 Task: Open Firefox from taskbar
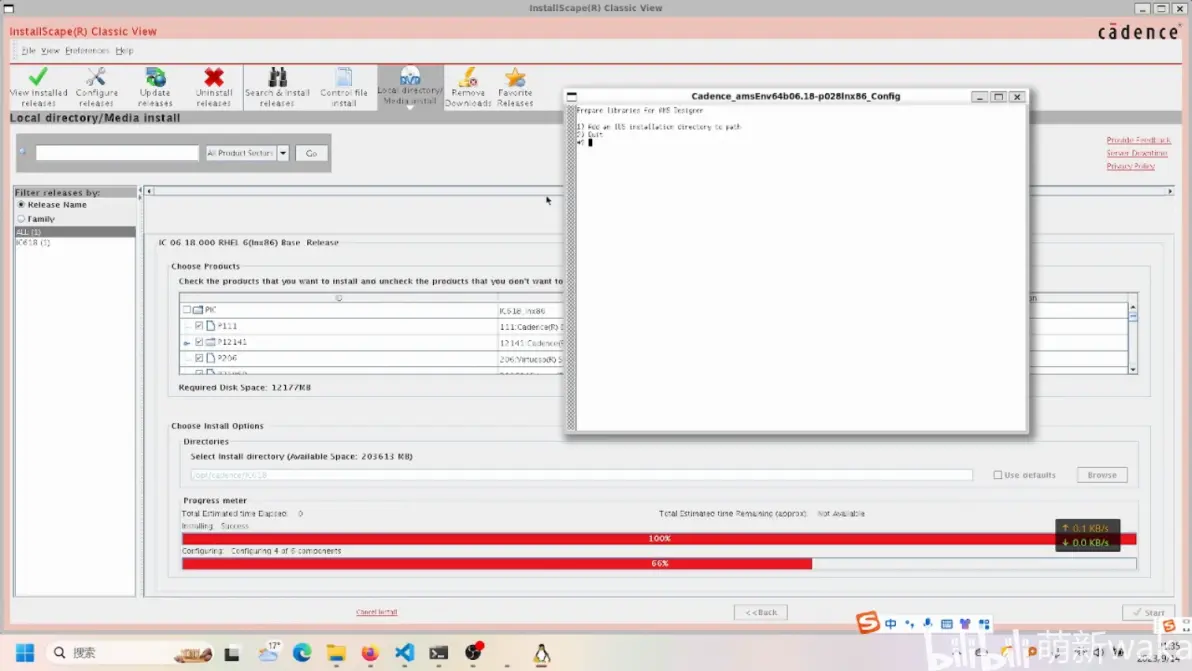pyautogui.click(x=370, y=653)
